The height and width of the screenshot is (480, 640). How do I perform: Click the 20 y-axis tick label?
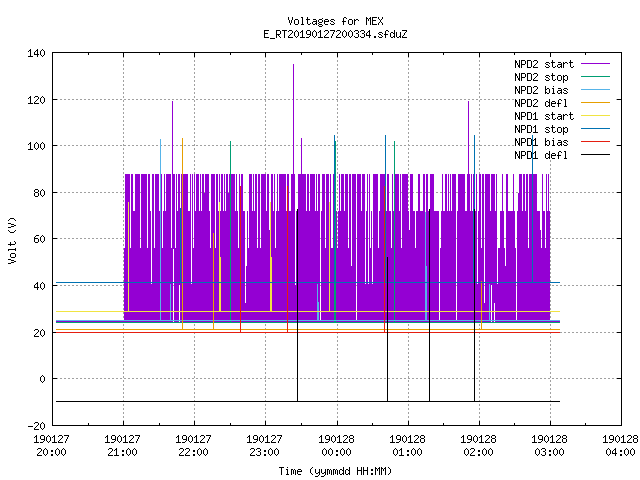(39, 333)
